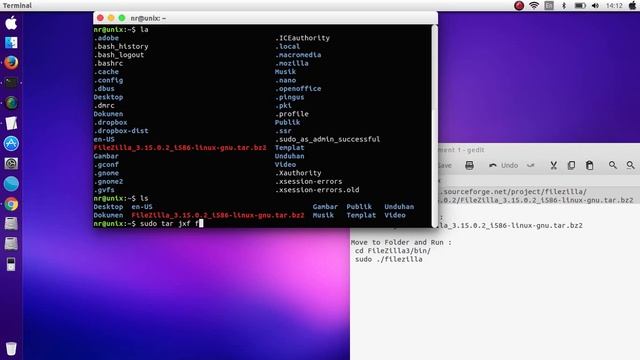Viewport: 640px width, 360px height.
Task: Click the 'cd FileZilla3/bin/' line in gedit
Action: (393, 251)
